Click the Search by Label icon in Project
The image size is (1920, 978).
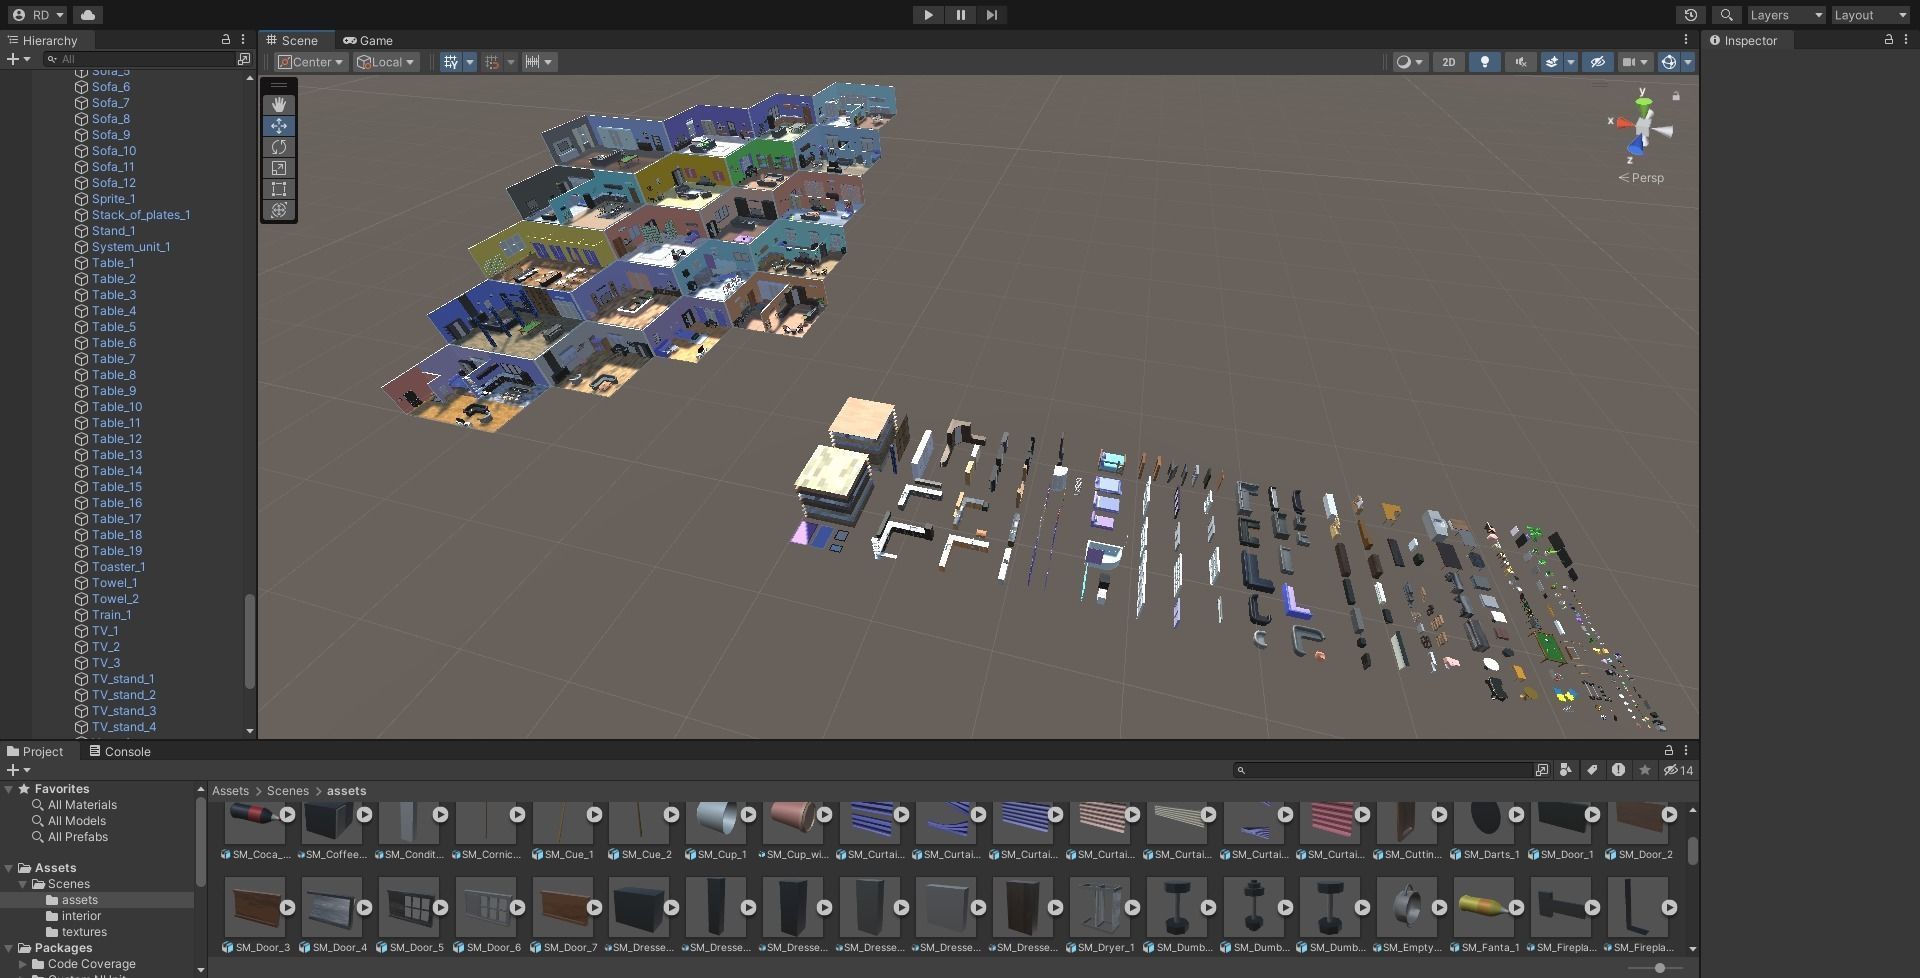click(x=1592, y=770)
